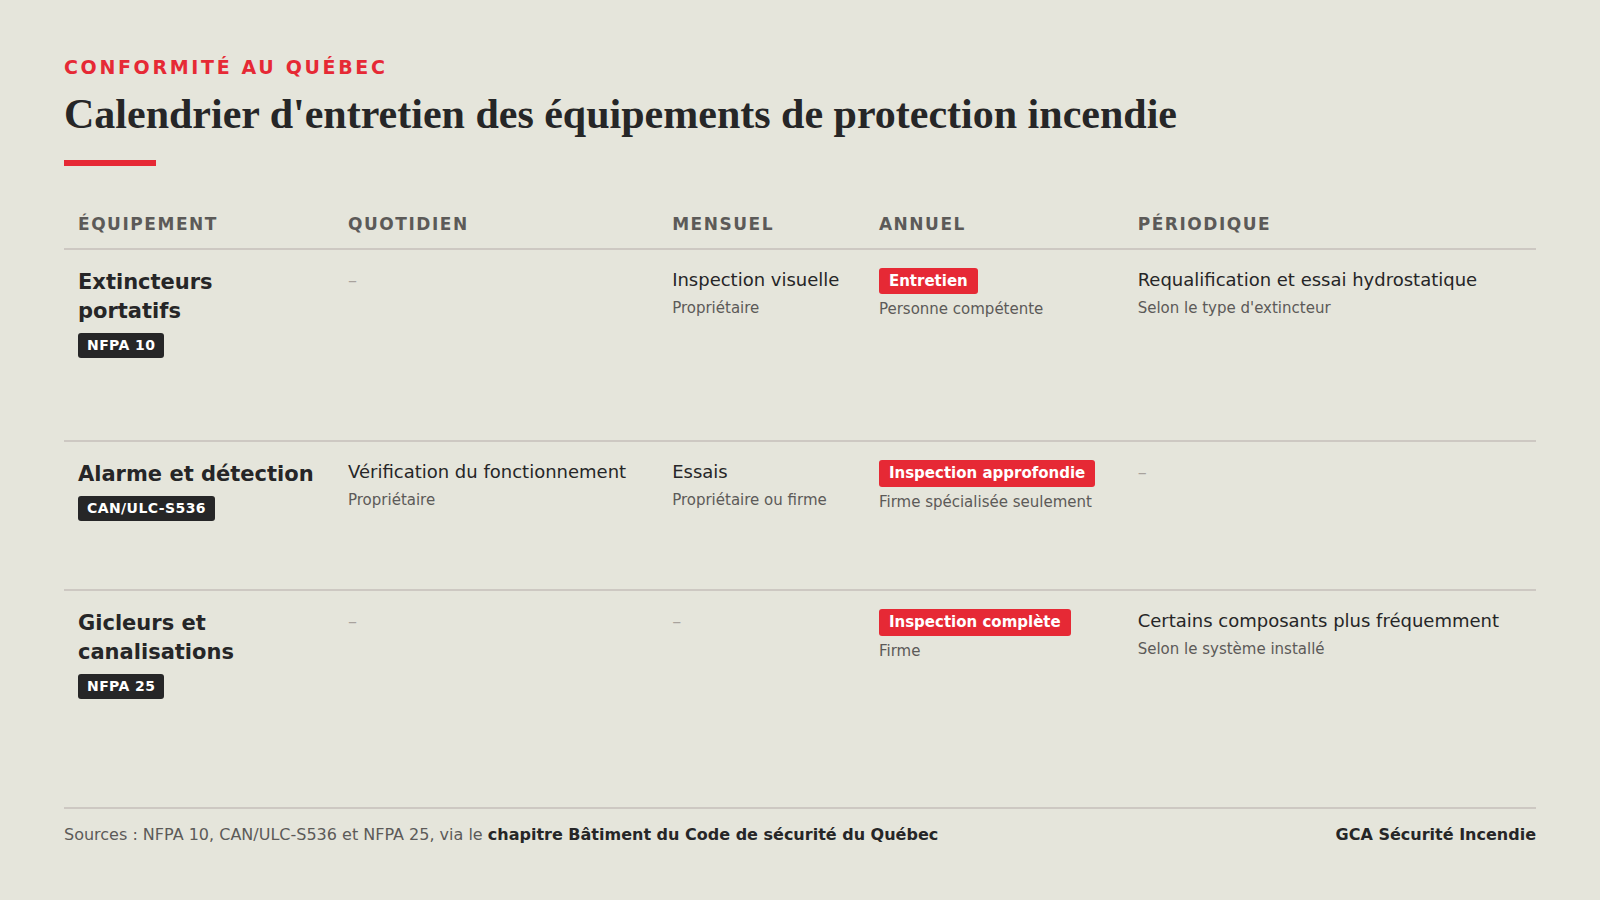This screenshot has width=1600, height=900.
Task: Click the "Calendrier d'entretien" main title
Action: tap(620, 115)
